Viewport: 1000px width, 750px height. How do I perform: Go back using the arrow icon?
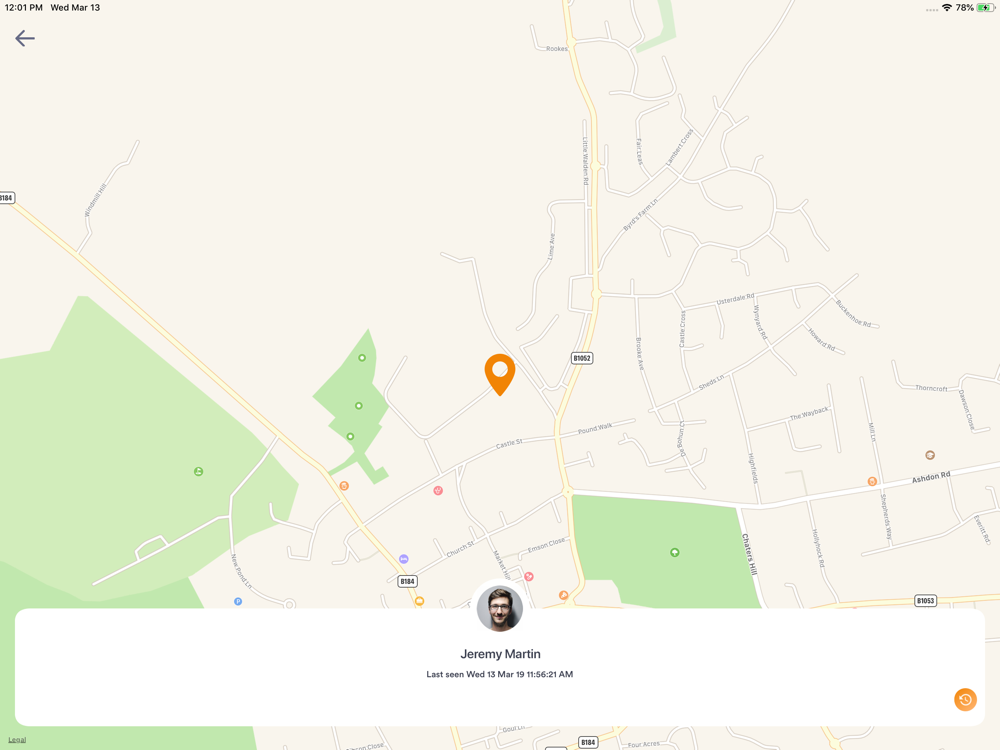click(25, 38)
